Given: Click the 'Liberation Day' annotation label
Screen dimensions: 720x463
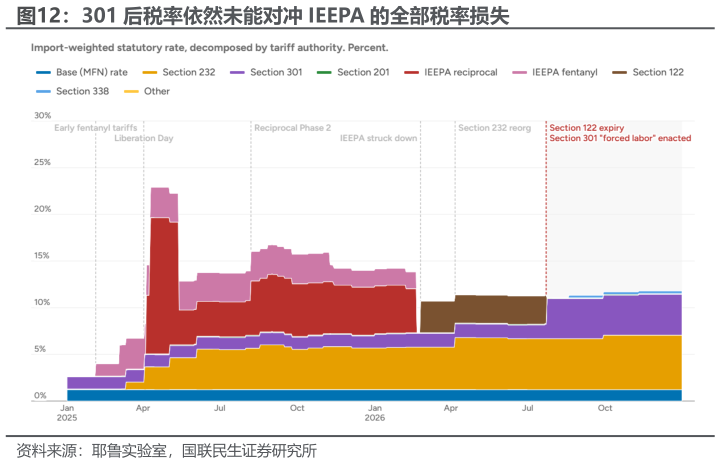Looking at the screenshot, I should 144,138.
